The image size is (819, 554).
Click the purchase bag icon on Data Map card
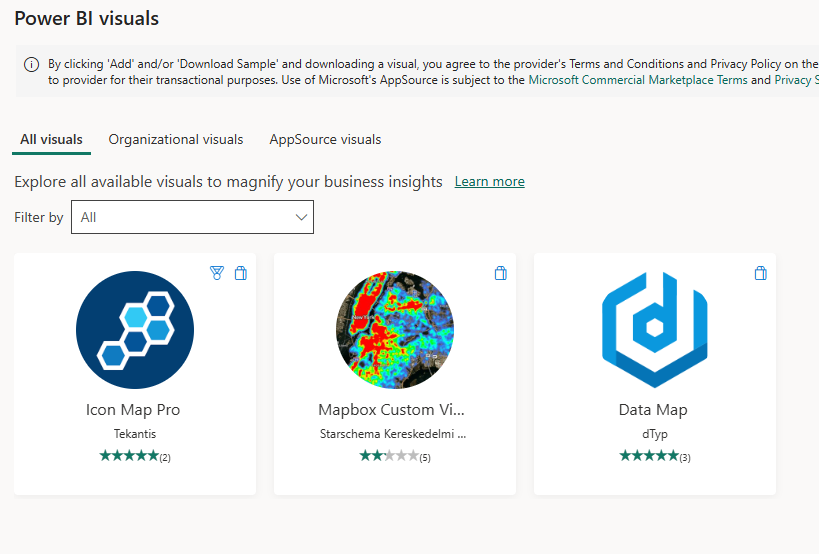760,273
